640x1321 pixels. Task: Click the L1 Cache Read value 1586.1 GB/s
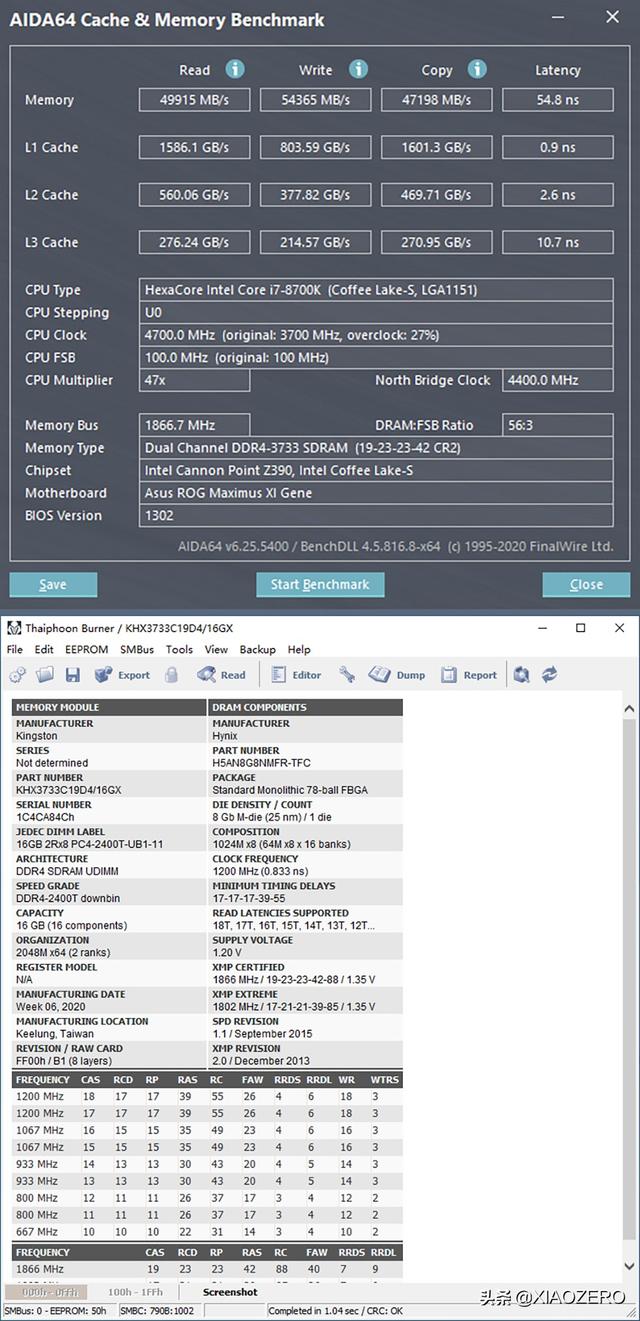(x=194, y=147)
